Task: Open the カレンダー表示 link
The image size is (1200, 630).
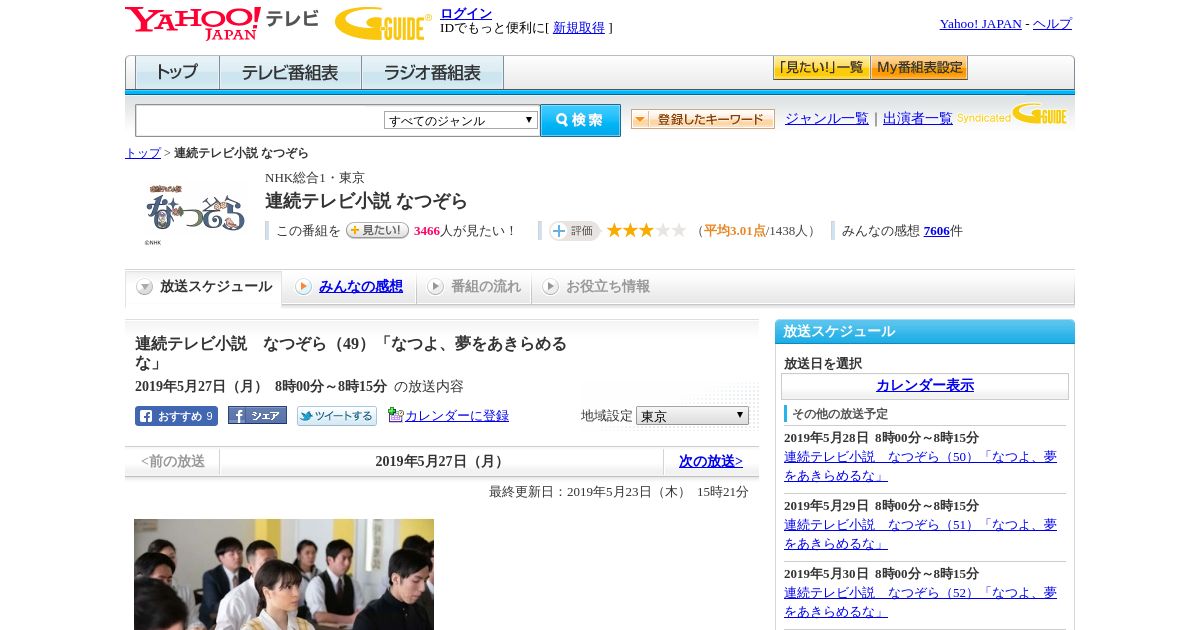Action: pos(925,386)
